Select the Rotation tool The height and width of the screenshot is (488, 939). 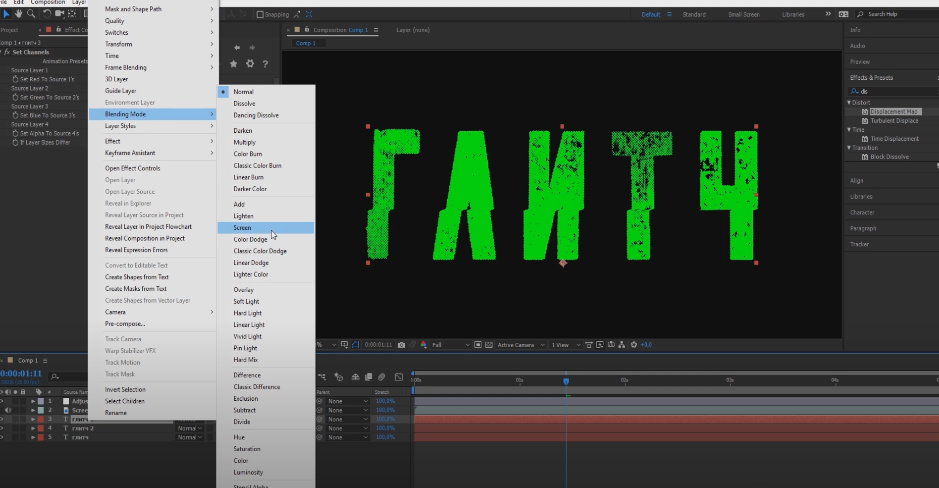pos(46,13)
